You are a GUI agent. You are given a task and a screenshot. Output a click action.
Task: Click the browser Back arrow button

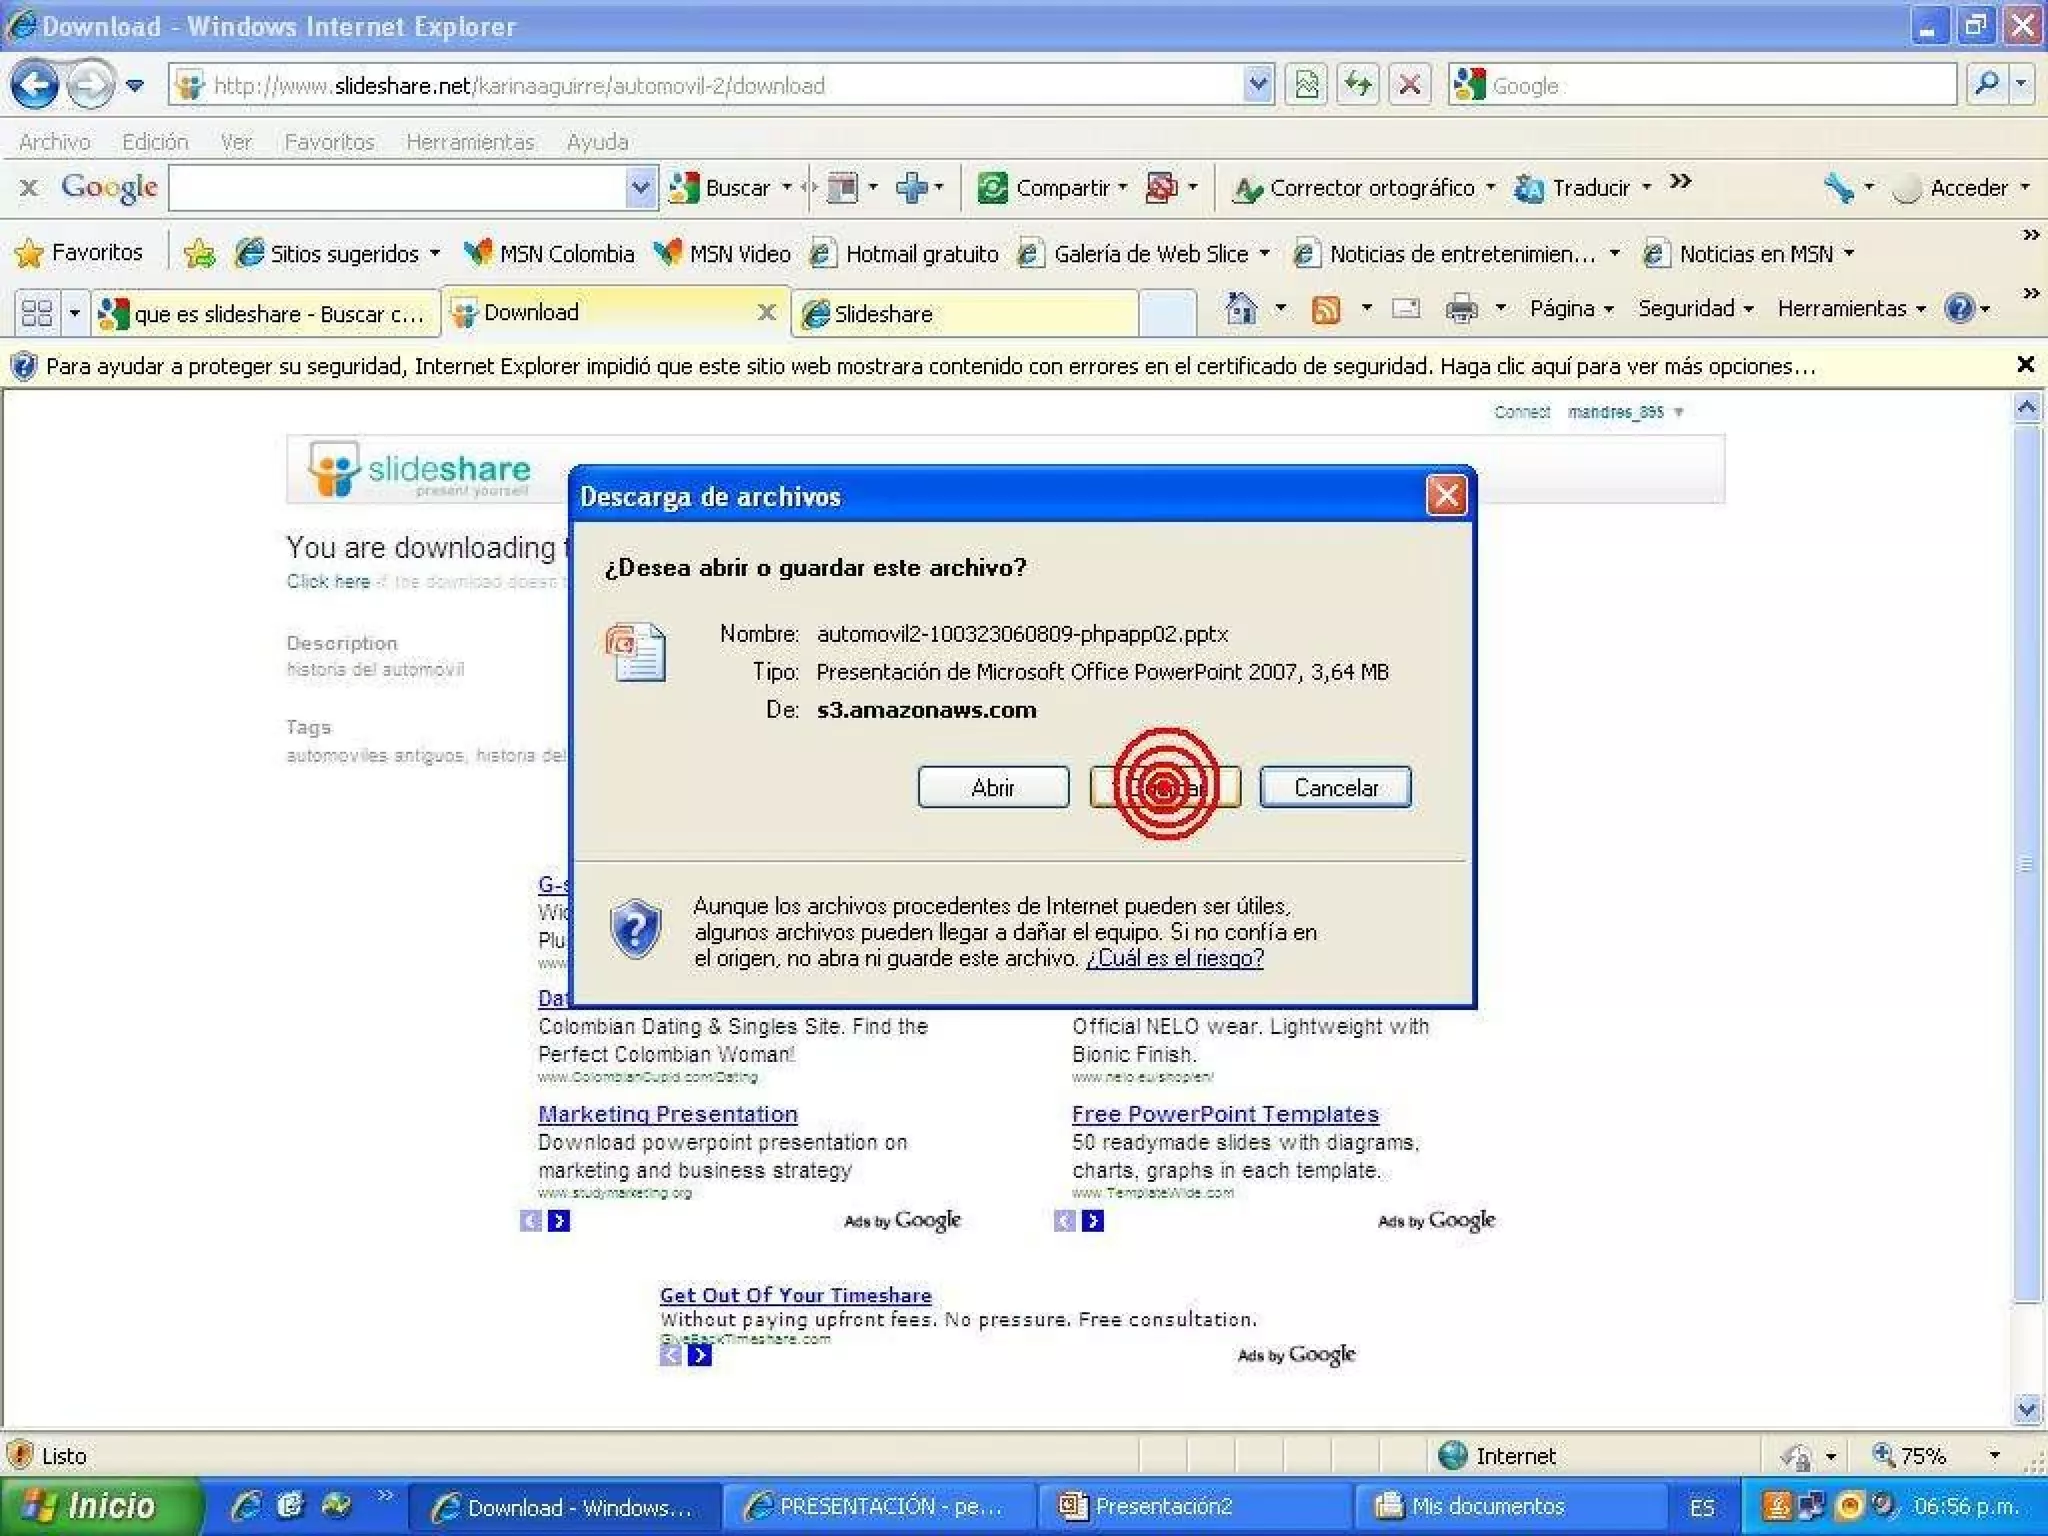36,85
